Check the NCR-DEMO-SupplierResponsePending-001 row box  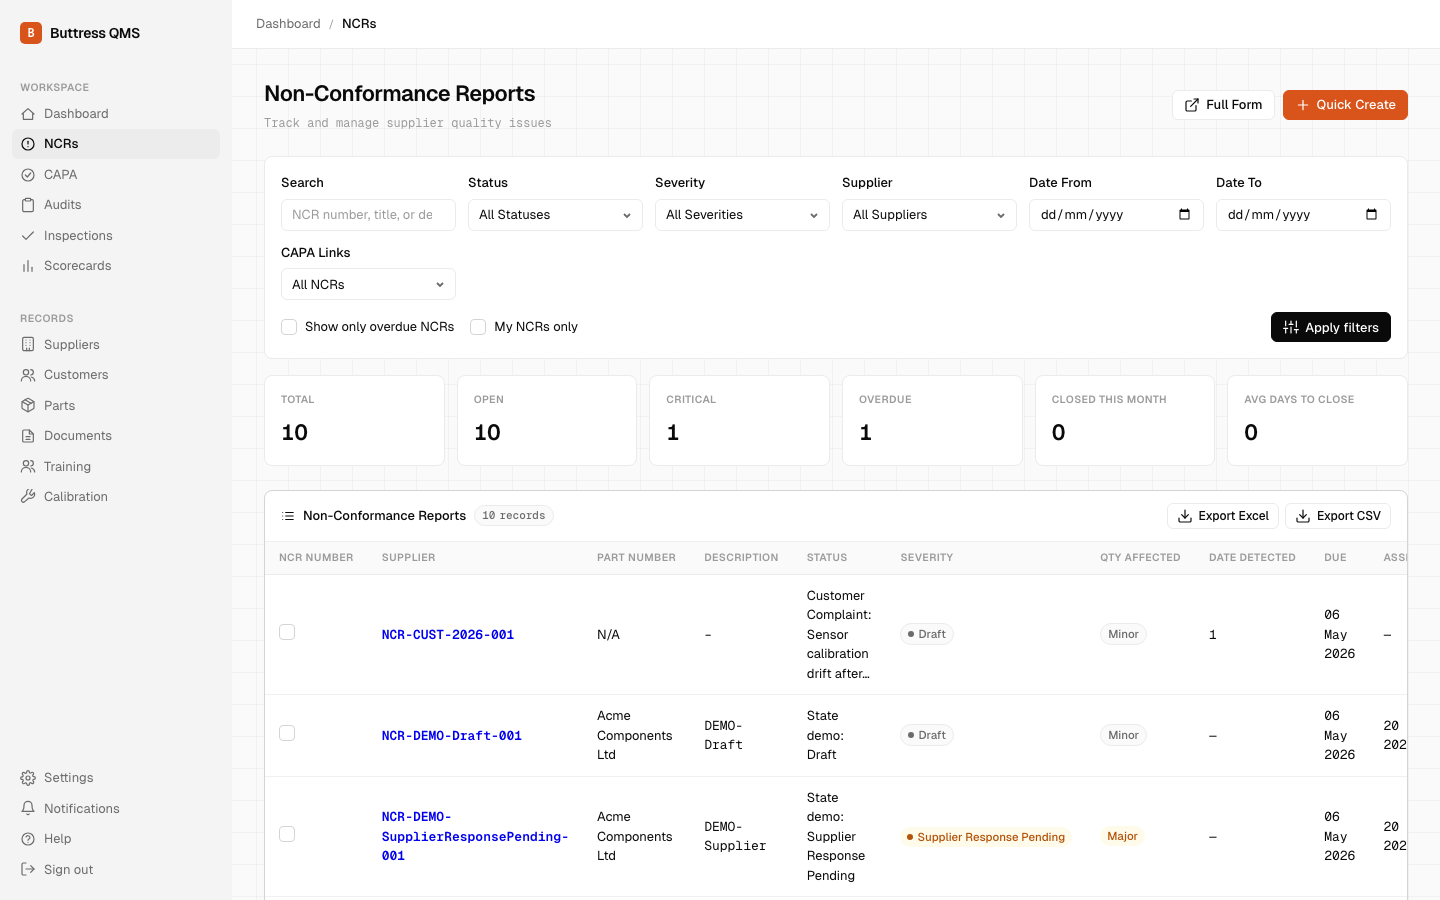click(x=287, y=834)
